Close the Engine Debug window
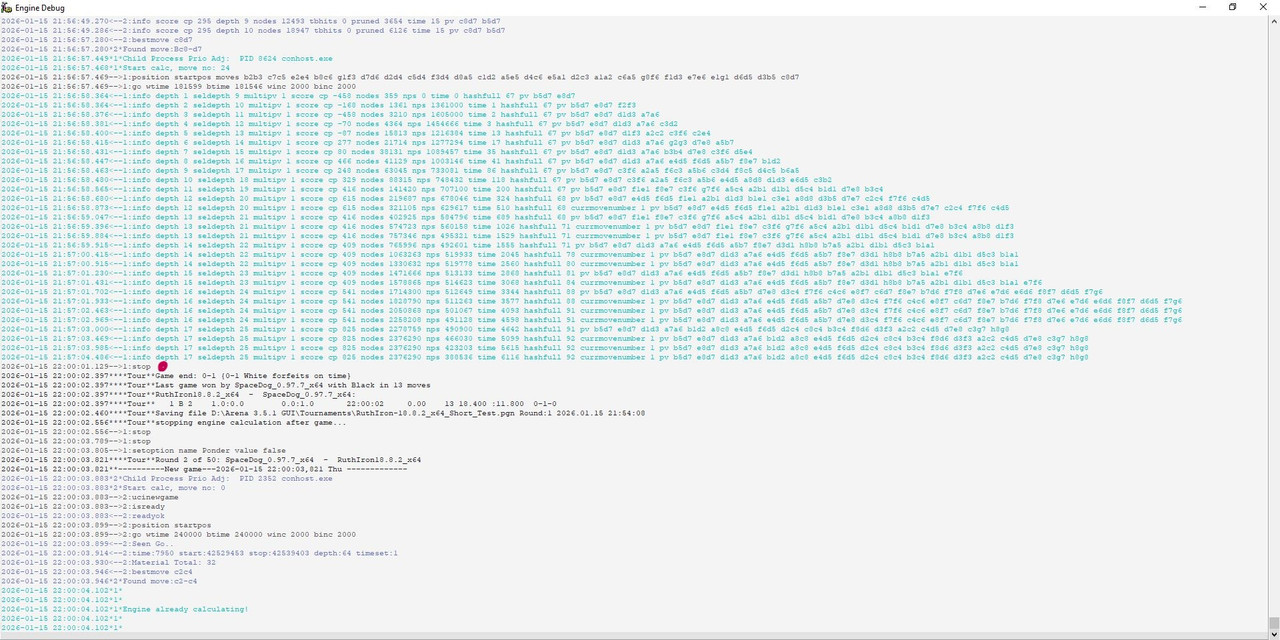Viewport: 1280px width, 640px height. click(x=1263, y=7)
